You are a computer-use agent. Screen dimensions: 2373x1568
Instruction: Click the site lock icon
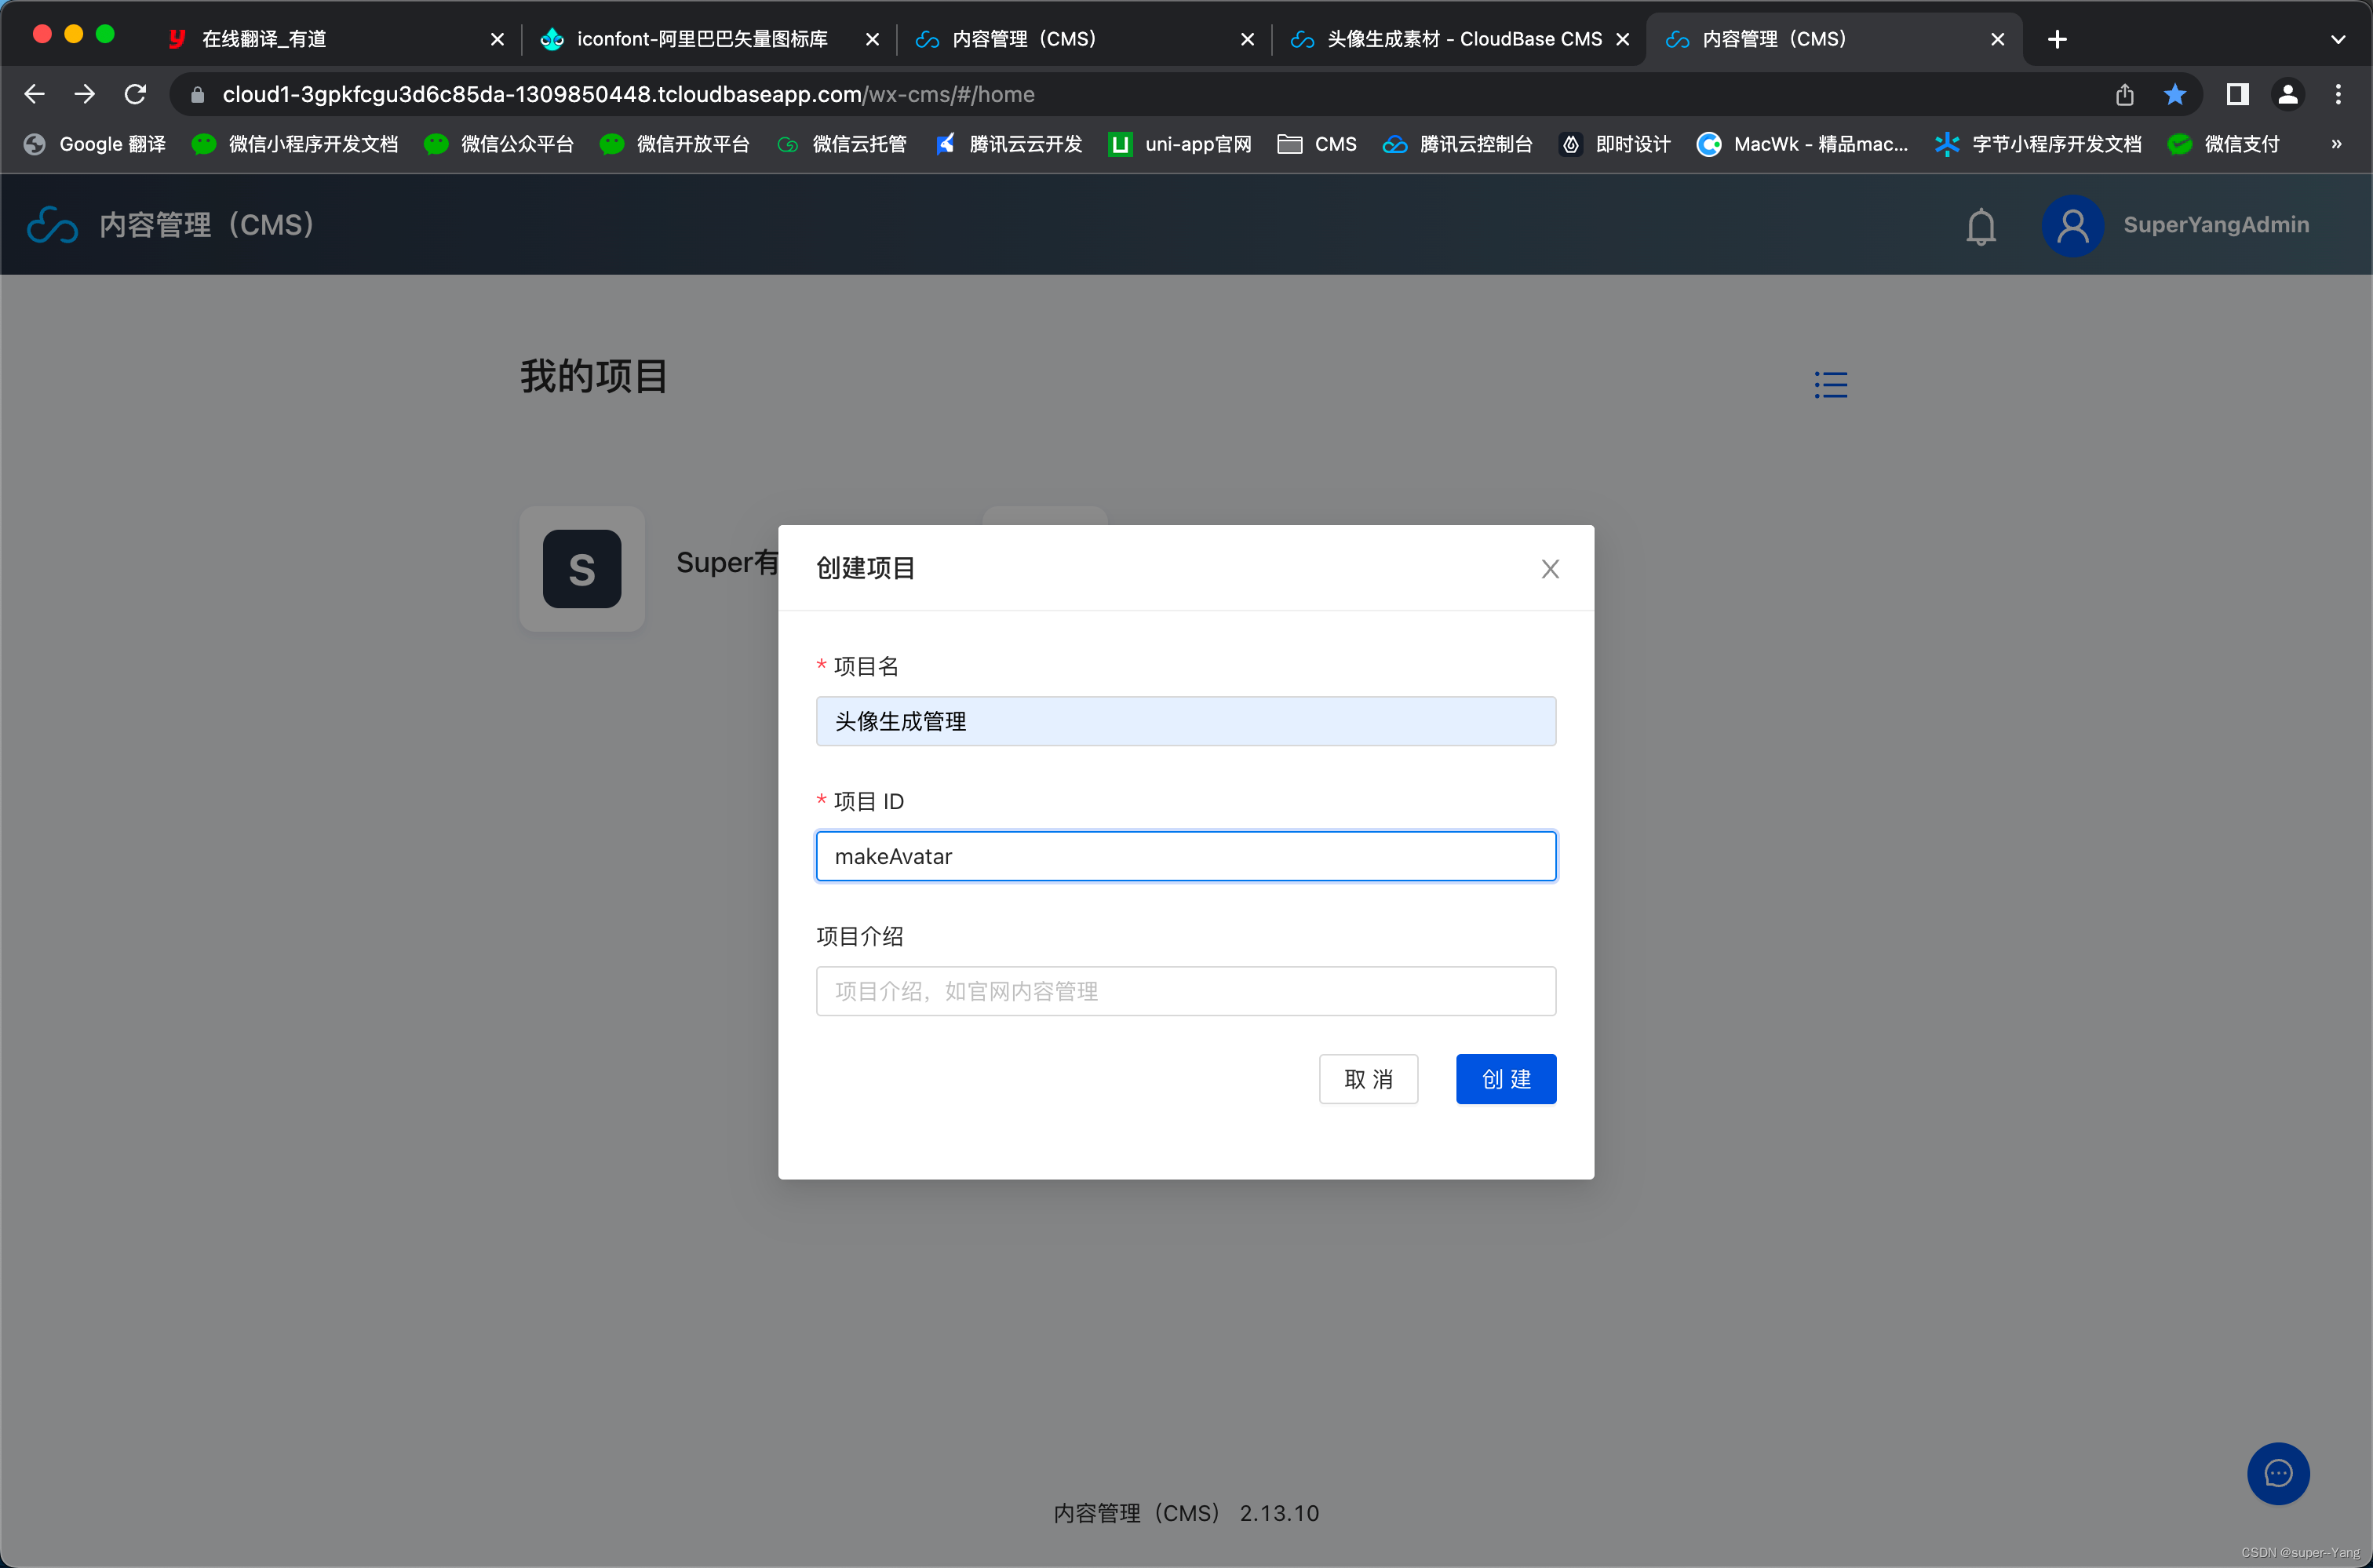click(x=197, y=94)
